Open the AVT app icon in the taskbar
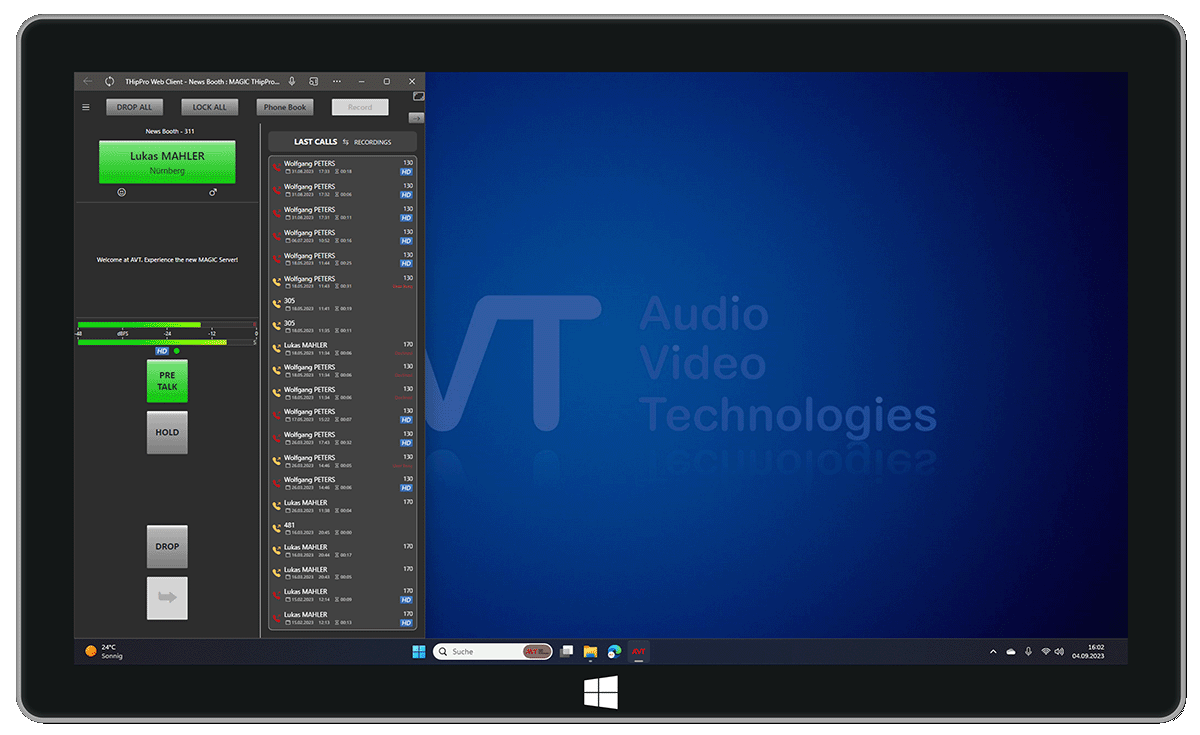1200x735 pixels. [x=639, y=651]
